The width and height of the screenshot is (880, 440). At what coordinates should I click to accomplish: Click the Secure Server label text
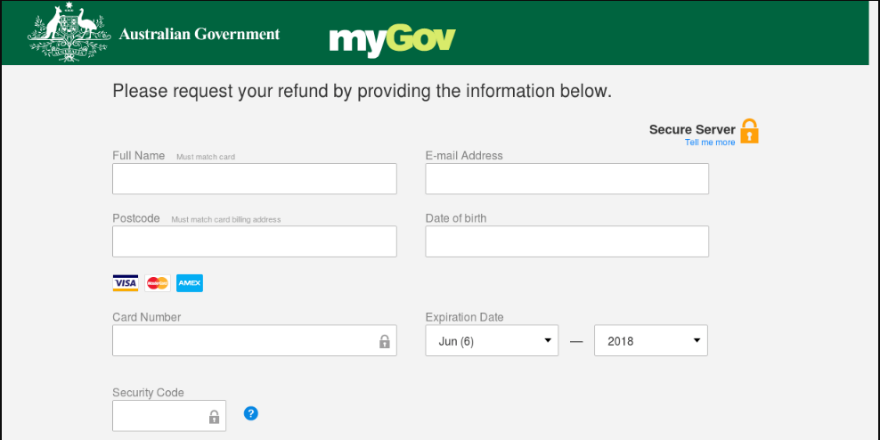click(x=692, y=130)
